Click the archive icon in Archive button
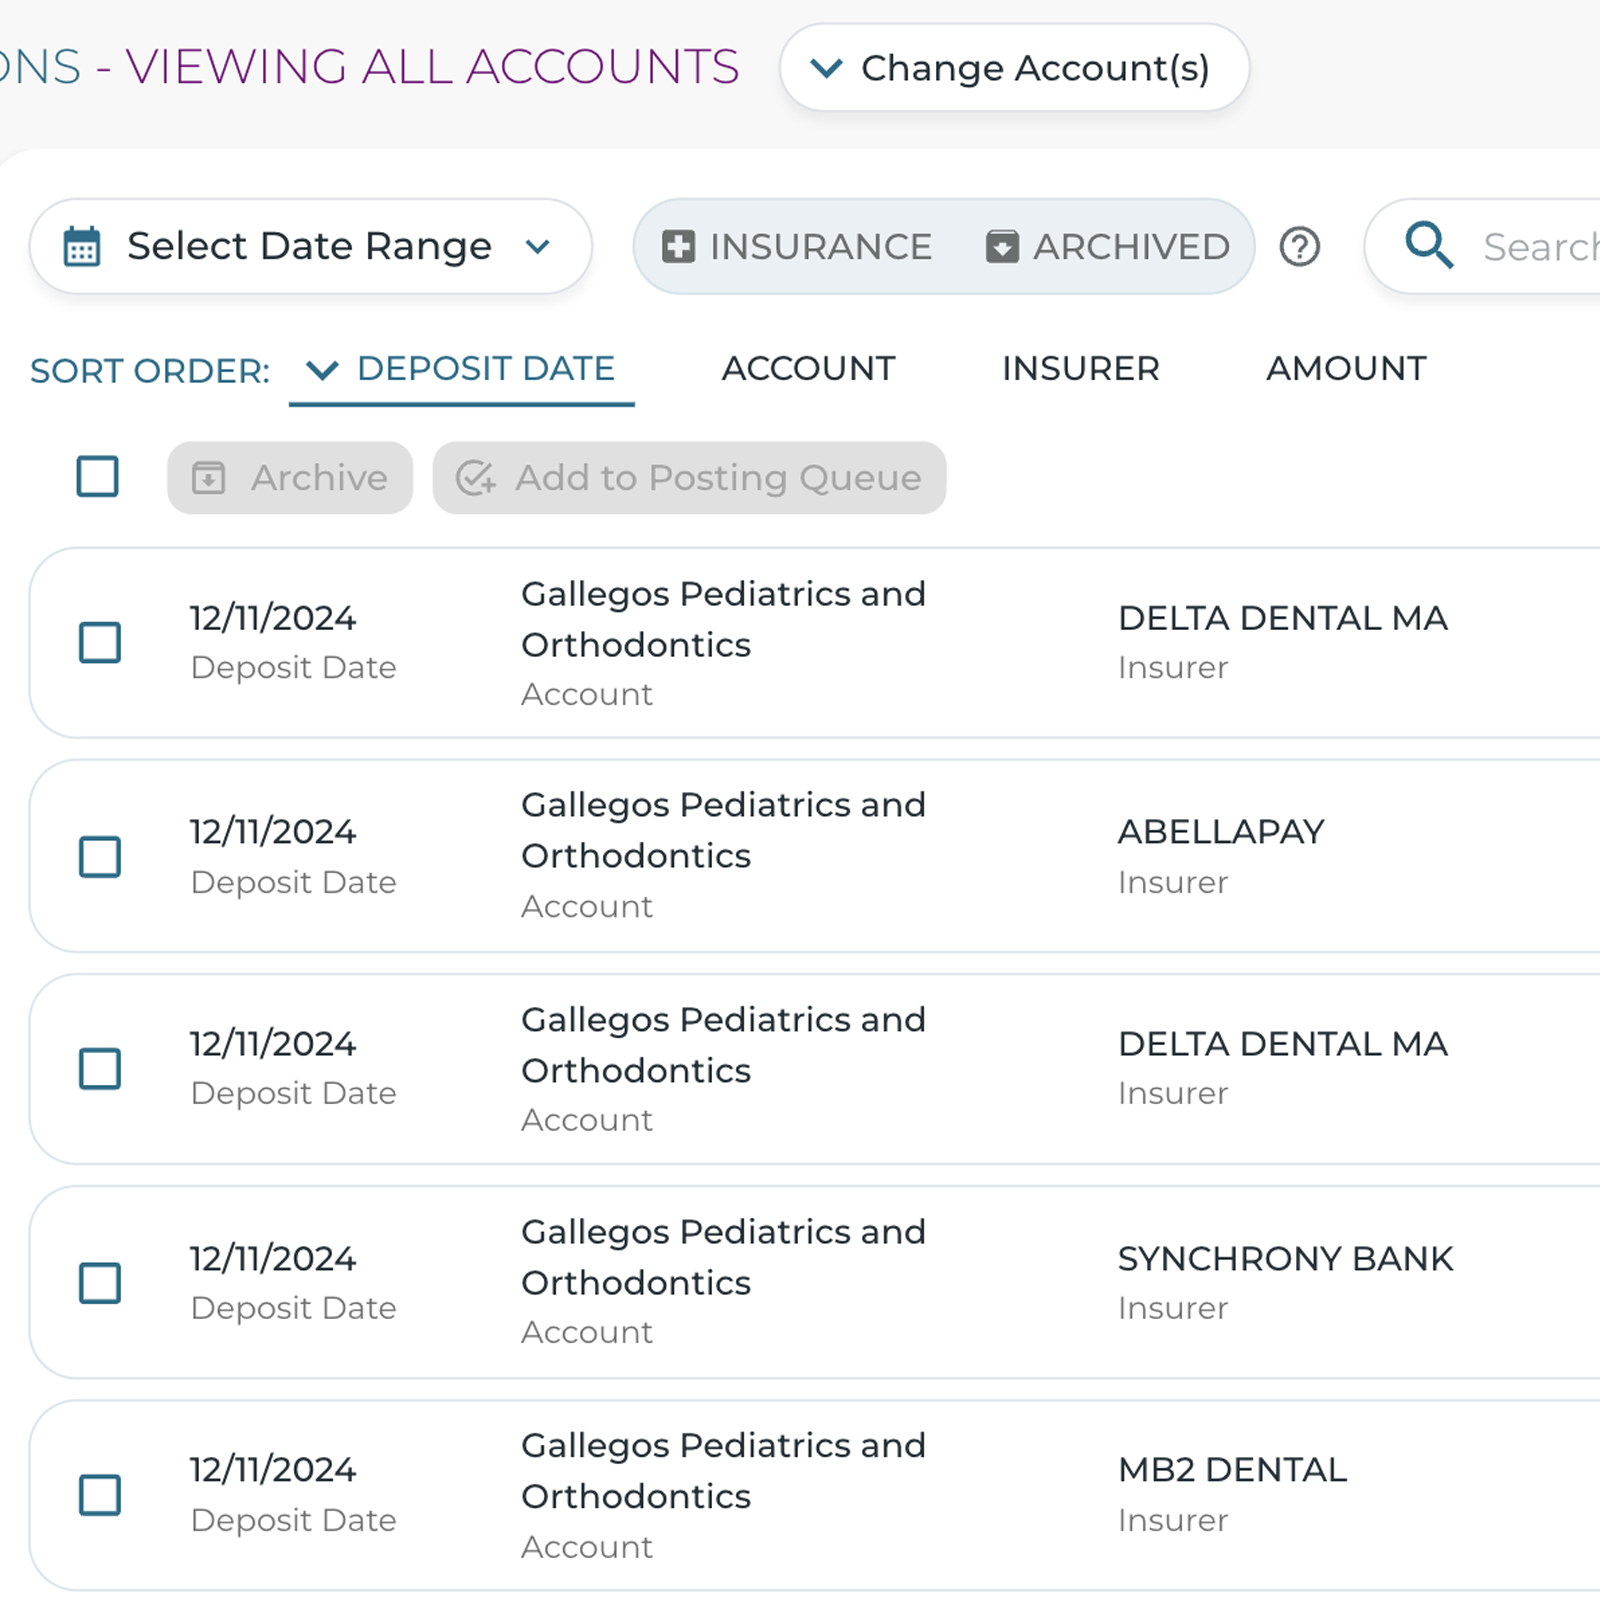The image size is (1600, 1600). tap(208, 478)
